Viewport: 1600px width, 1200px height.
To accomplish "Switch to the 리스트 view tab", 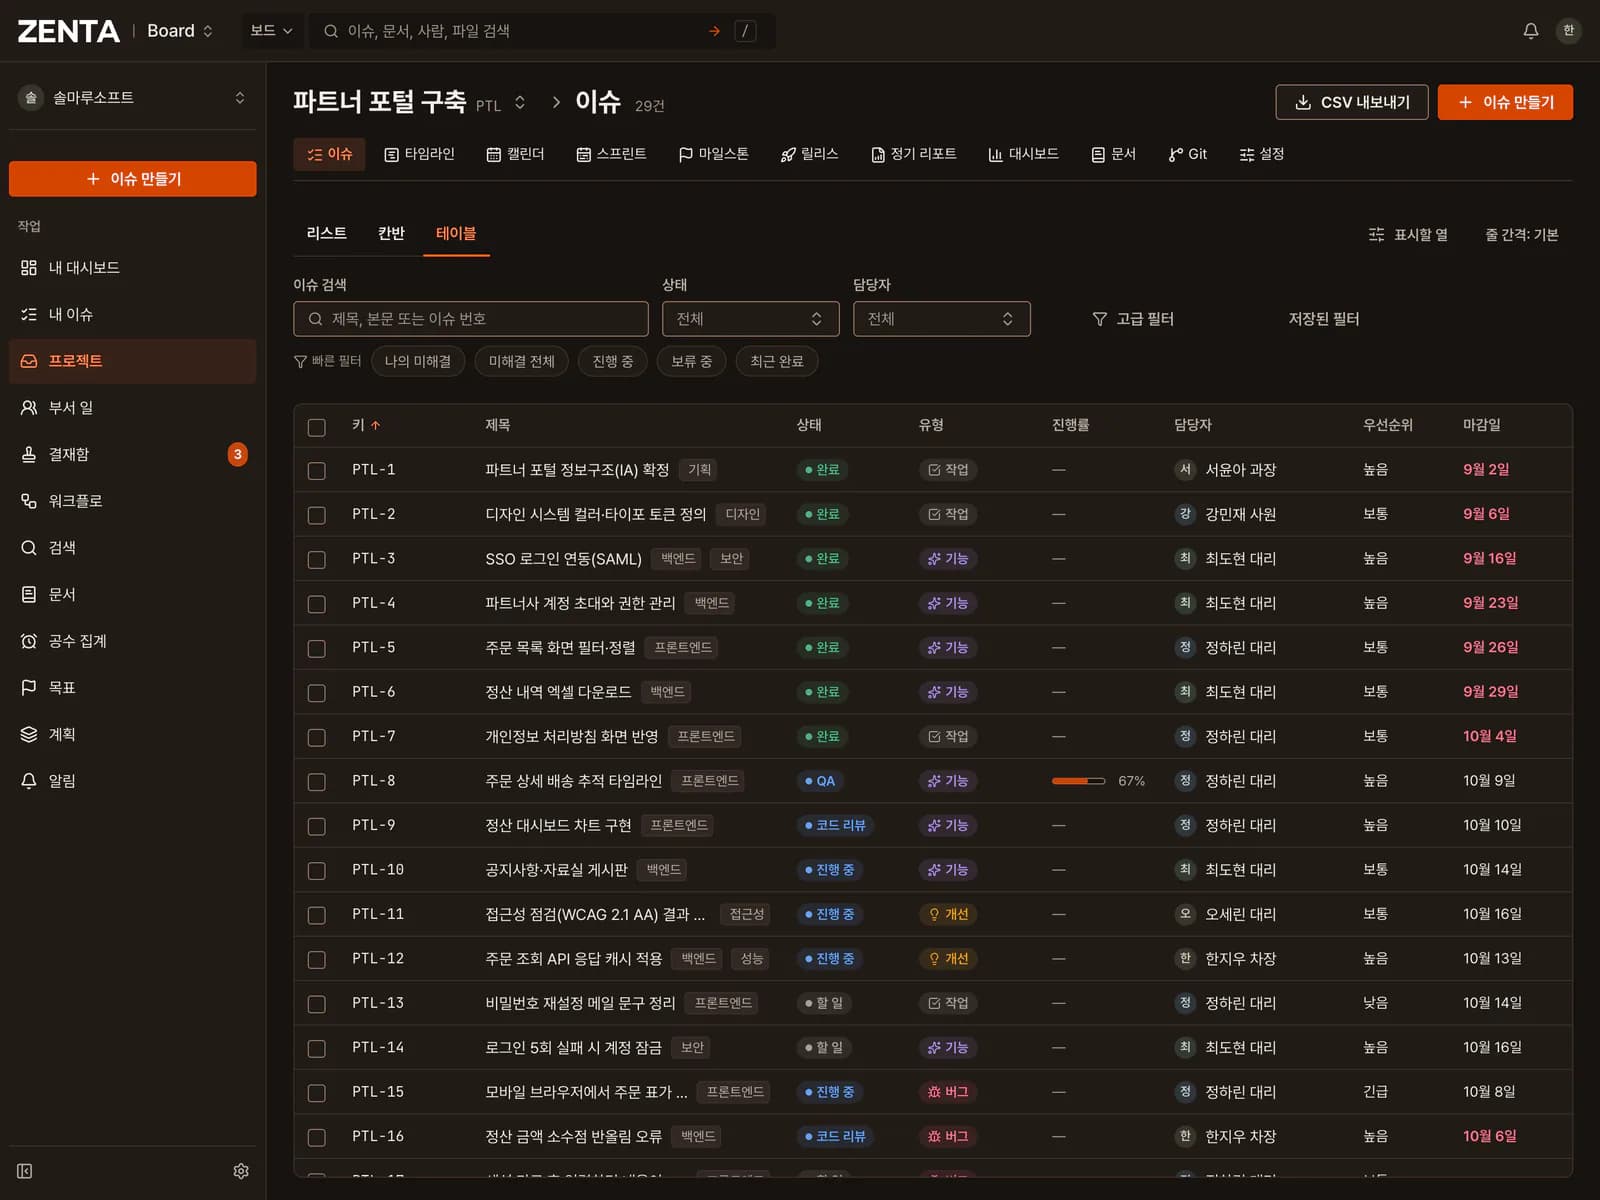I will pos(326,233).
